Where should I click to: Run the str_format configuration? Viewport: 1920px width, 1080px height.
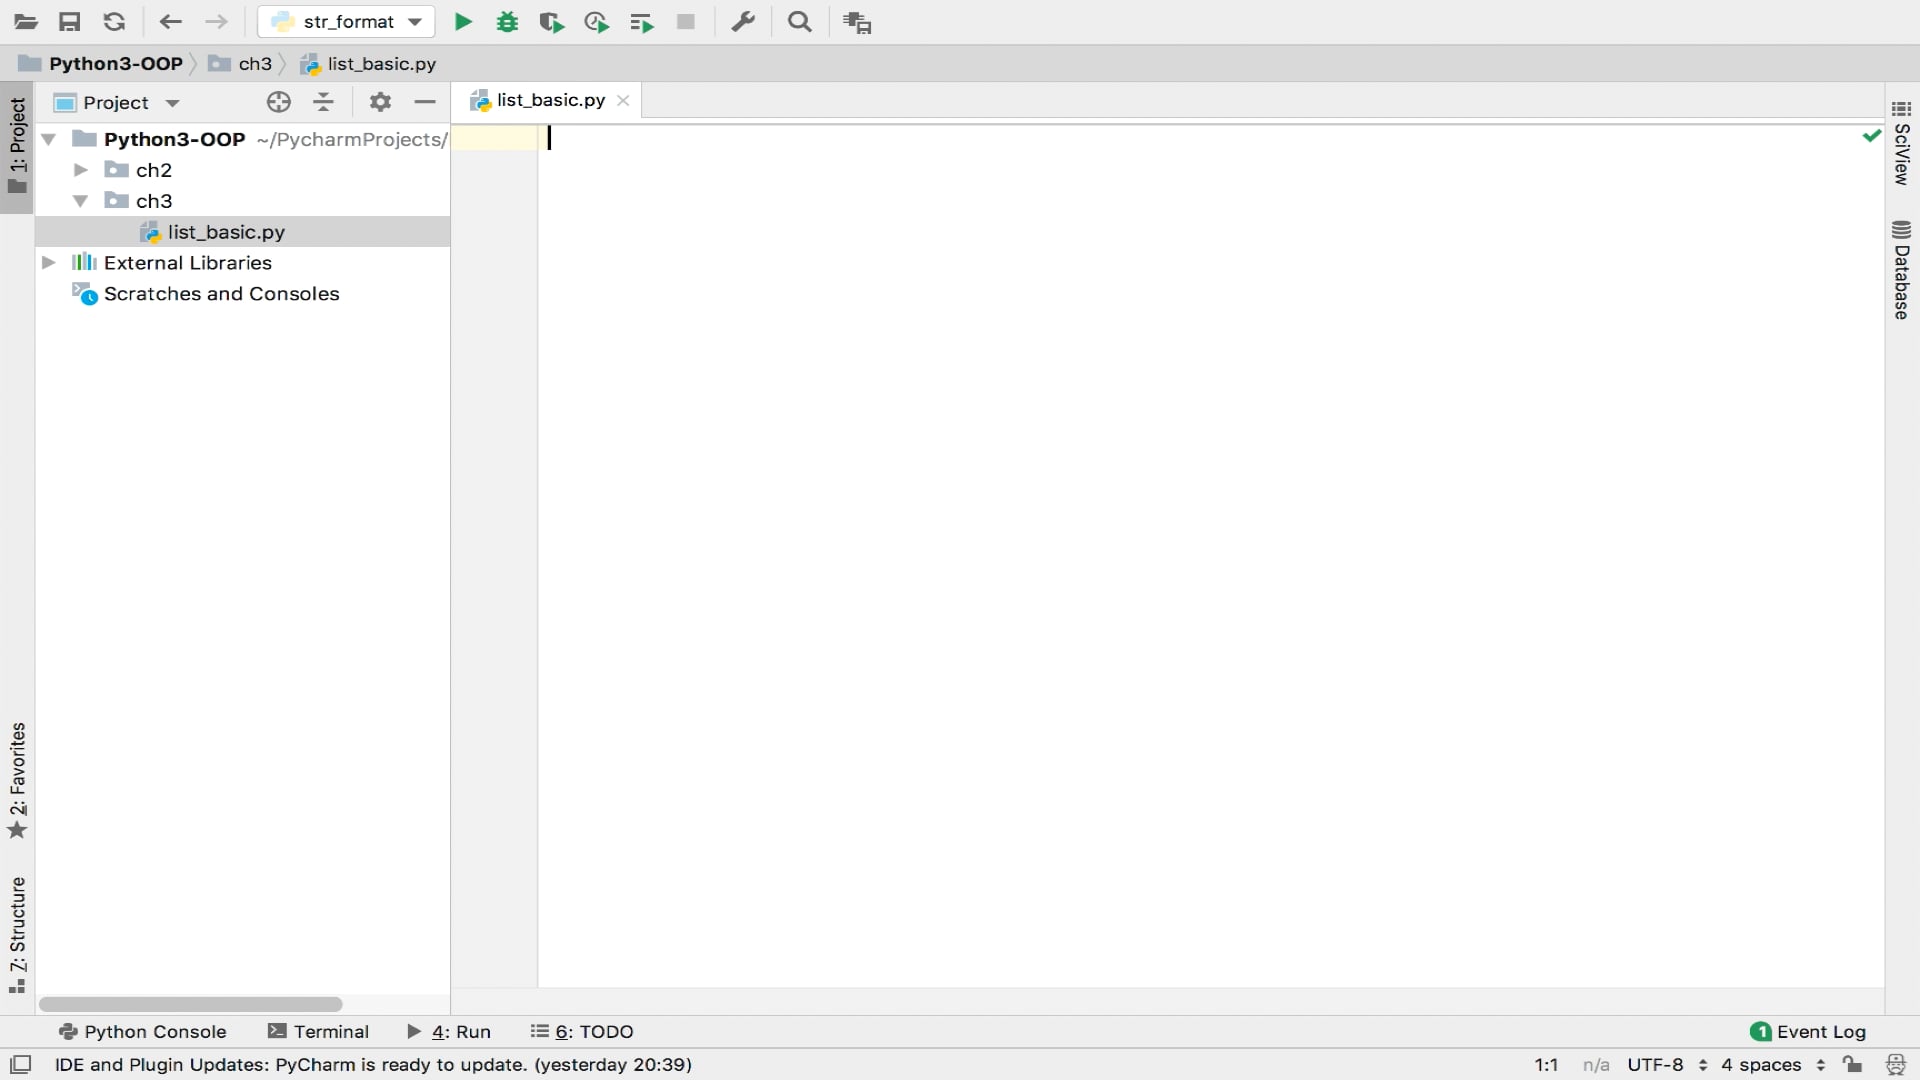click(463, 22)
